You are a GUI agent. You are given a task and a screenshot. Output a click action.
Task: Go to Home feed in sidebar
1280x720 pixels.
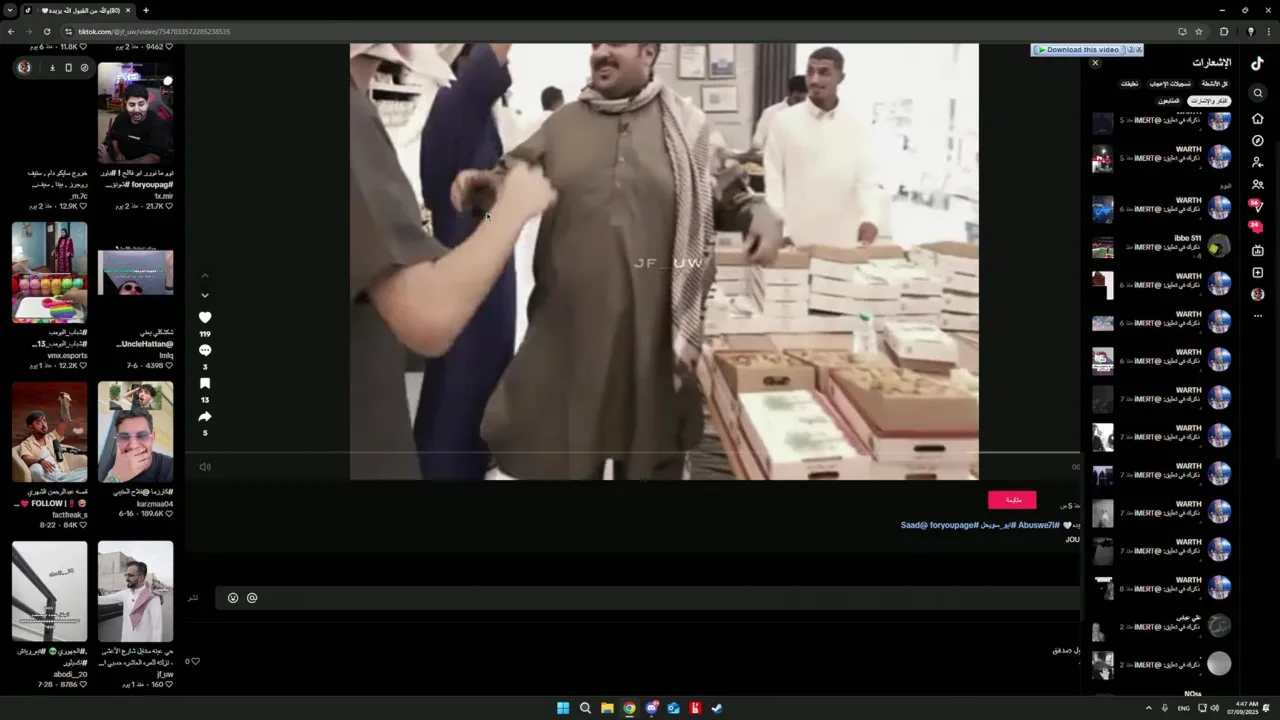click(x=1258, y=118)
